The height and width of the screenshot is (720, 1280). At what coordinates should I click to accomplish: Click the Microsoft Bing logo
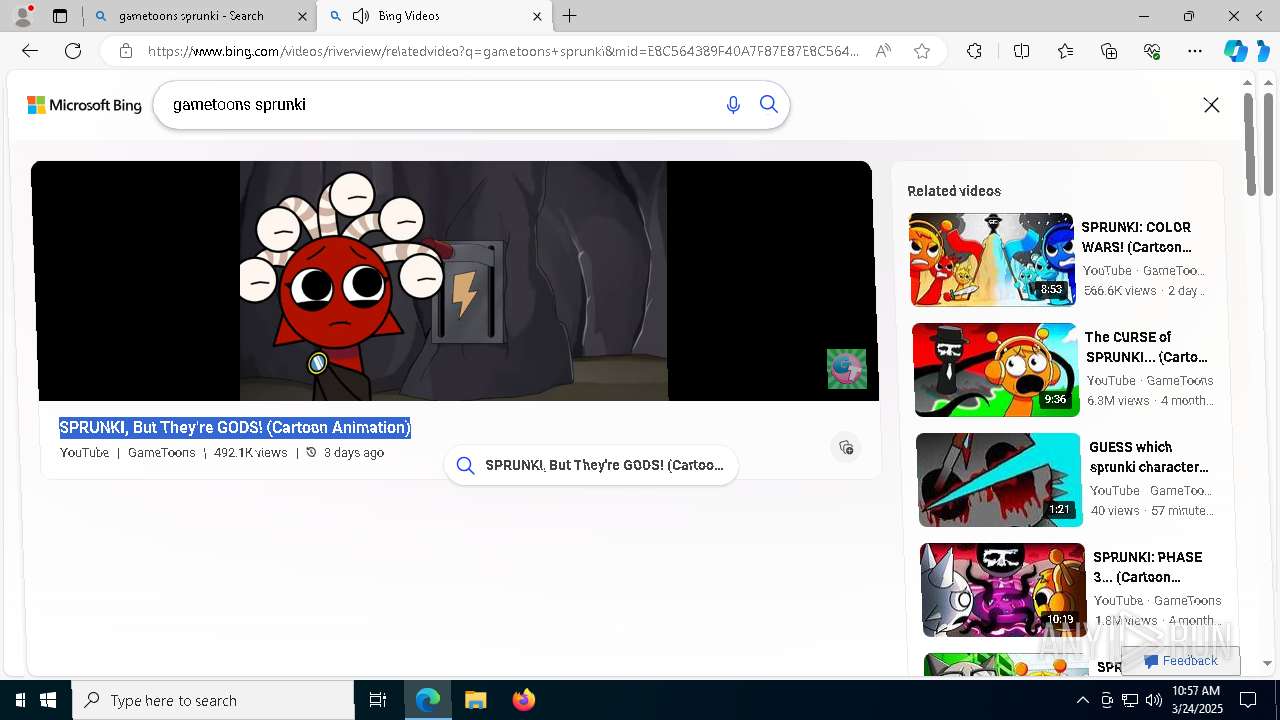[84, 105]
